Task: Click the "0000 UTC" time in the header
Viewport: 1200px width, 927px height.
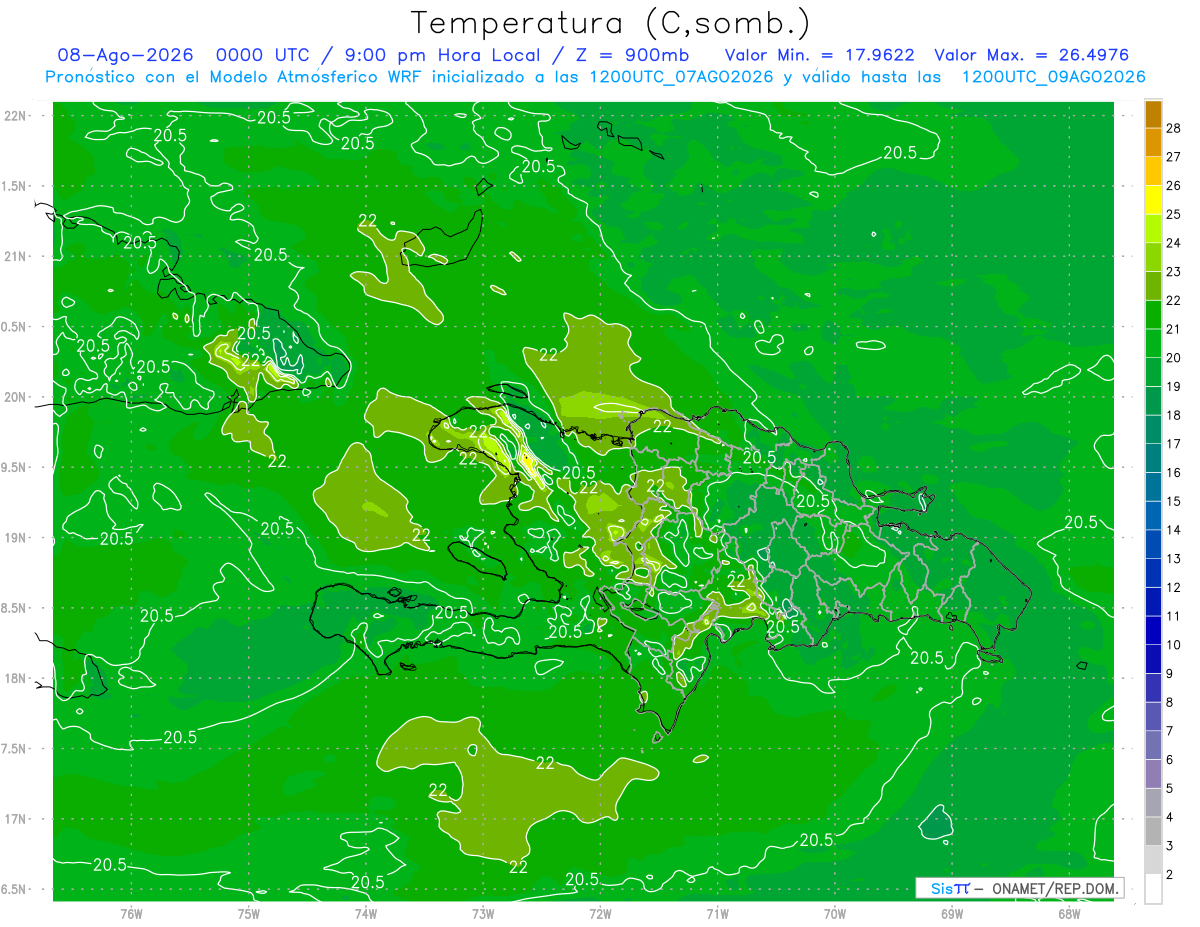Action: 264,56
